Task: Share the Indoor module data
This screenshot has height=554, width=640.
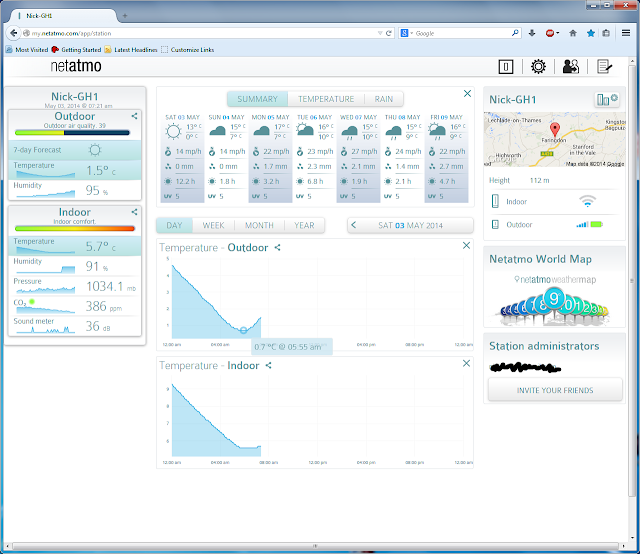Action: point(134,212)
